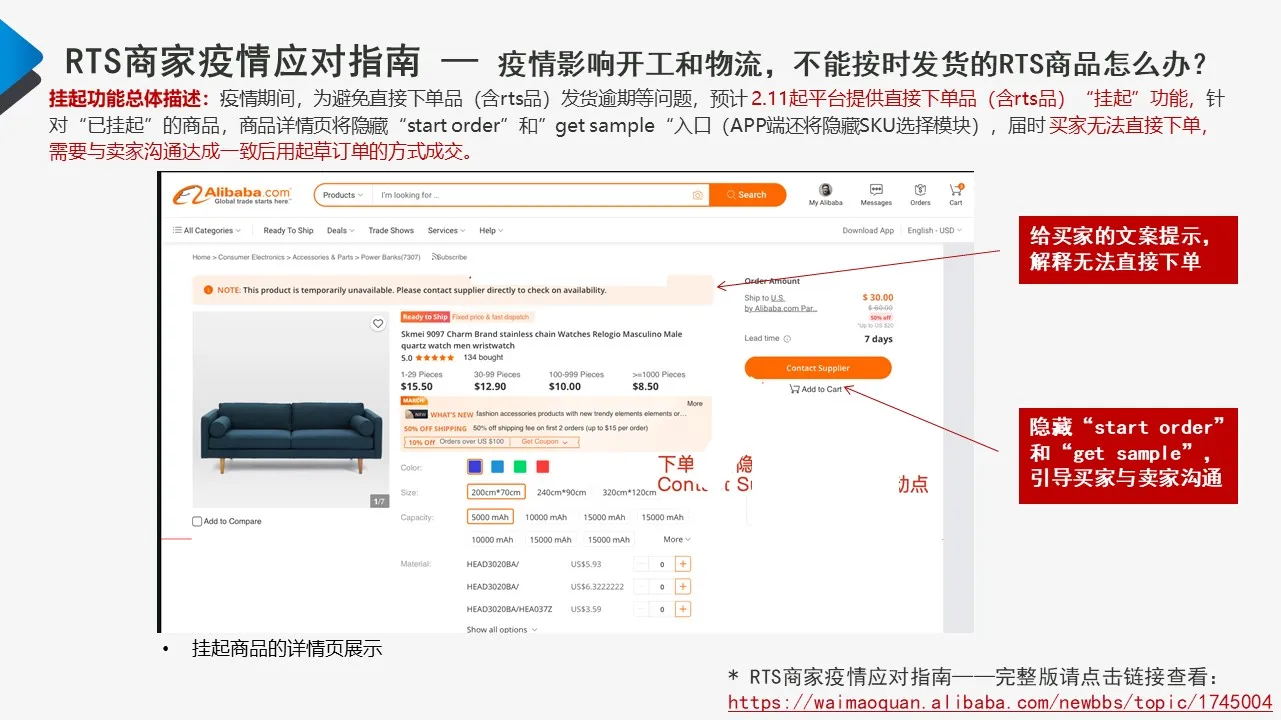Open the Products search category dropdown
1281x720 pixels.
343,195
